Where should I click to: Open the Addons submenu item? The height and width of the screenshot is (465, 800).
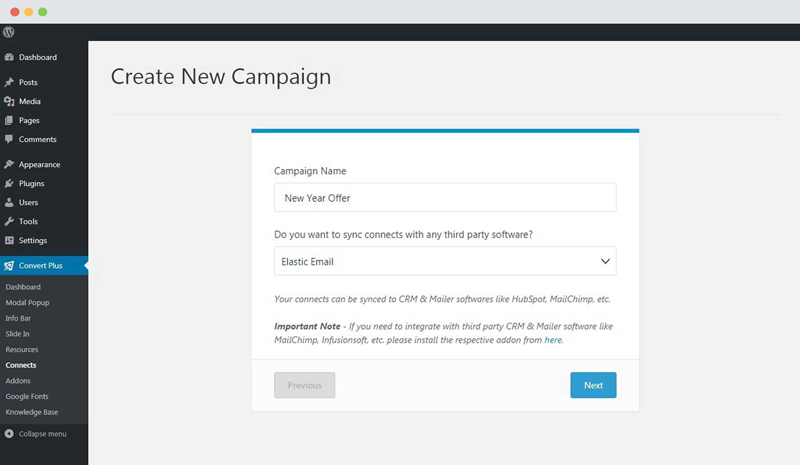18,381
